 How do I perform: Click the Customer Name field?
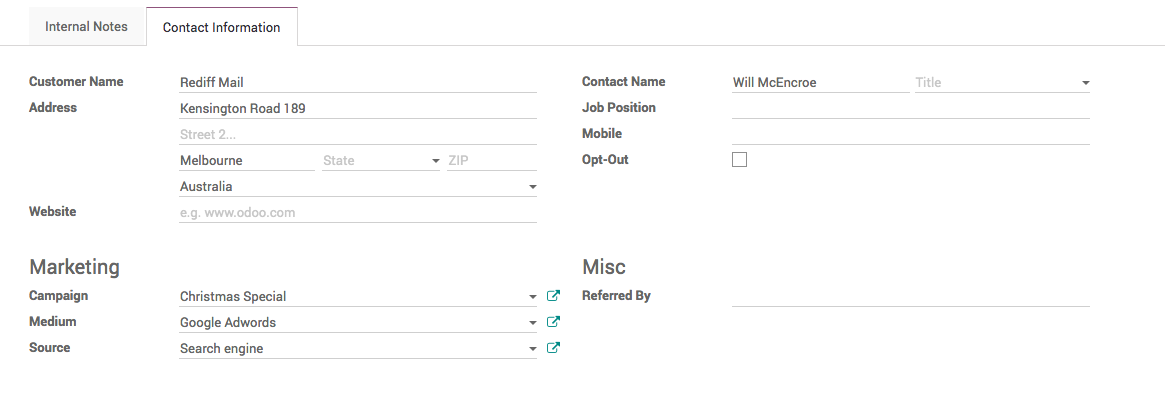[357, 82]
